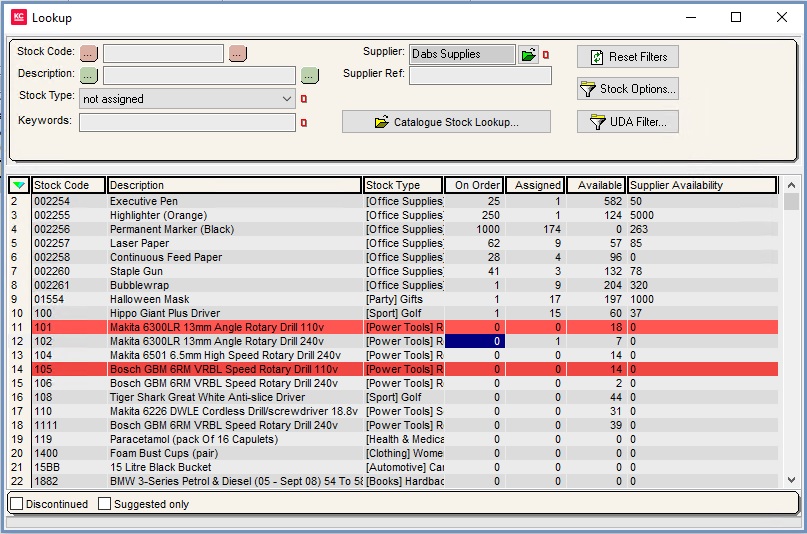Sort by Description column header
Viewport: 807px width, 534px height.
(234, 185)
